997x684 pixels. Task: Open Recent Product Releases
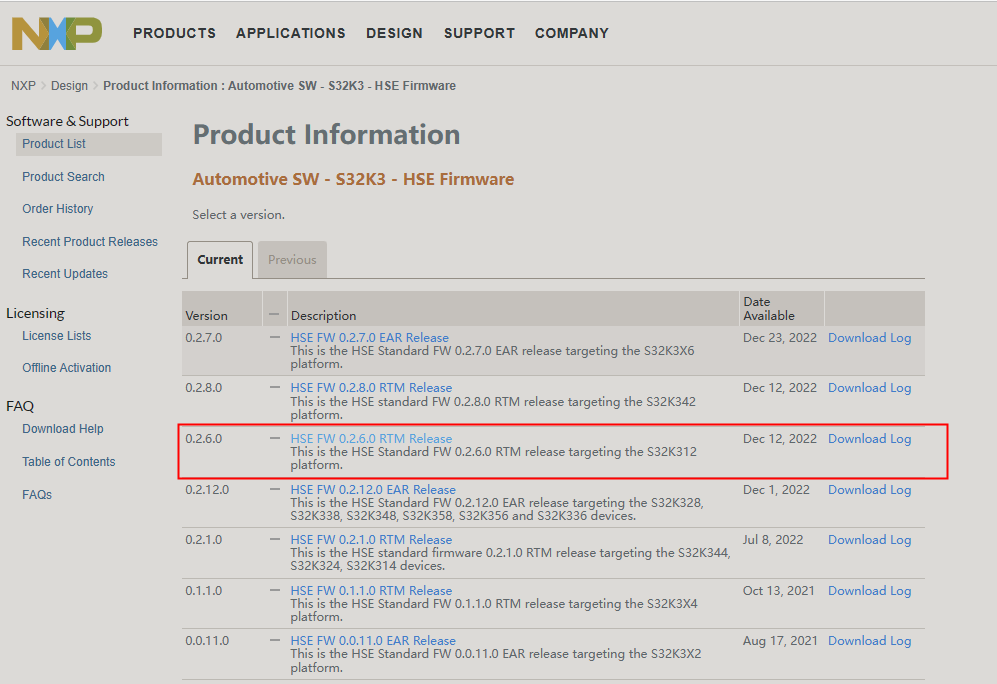90,241
